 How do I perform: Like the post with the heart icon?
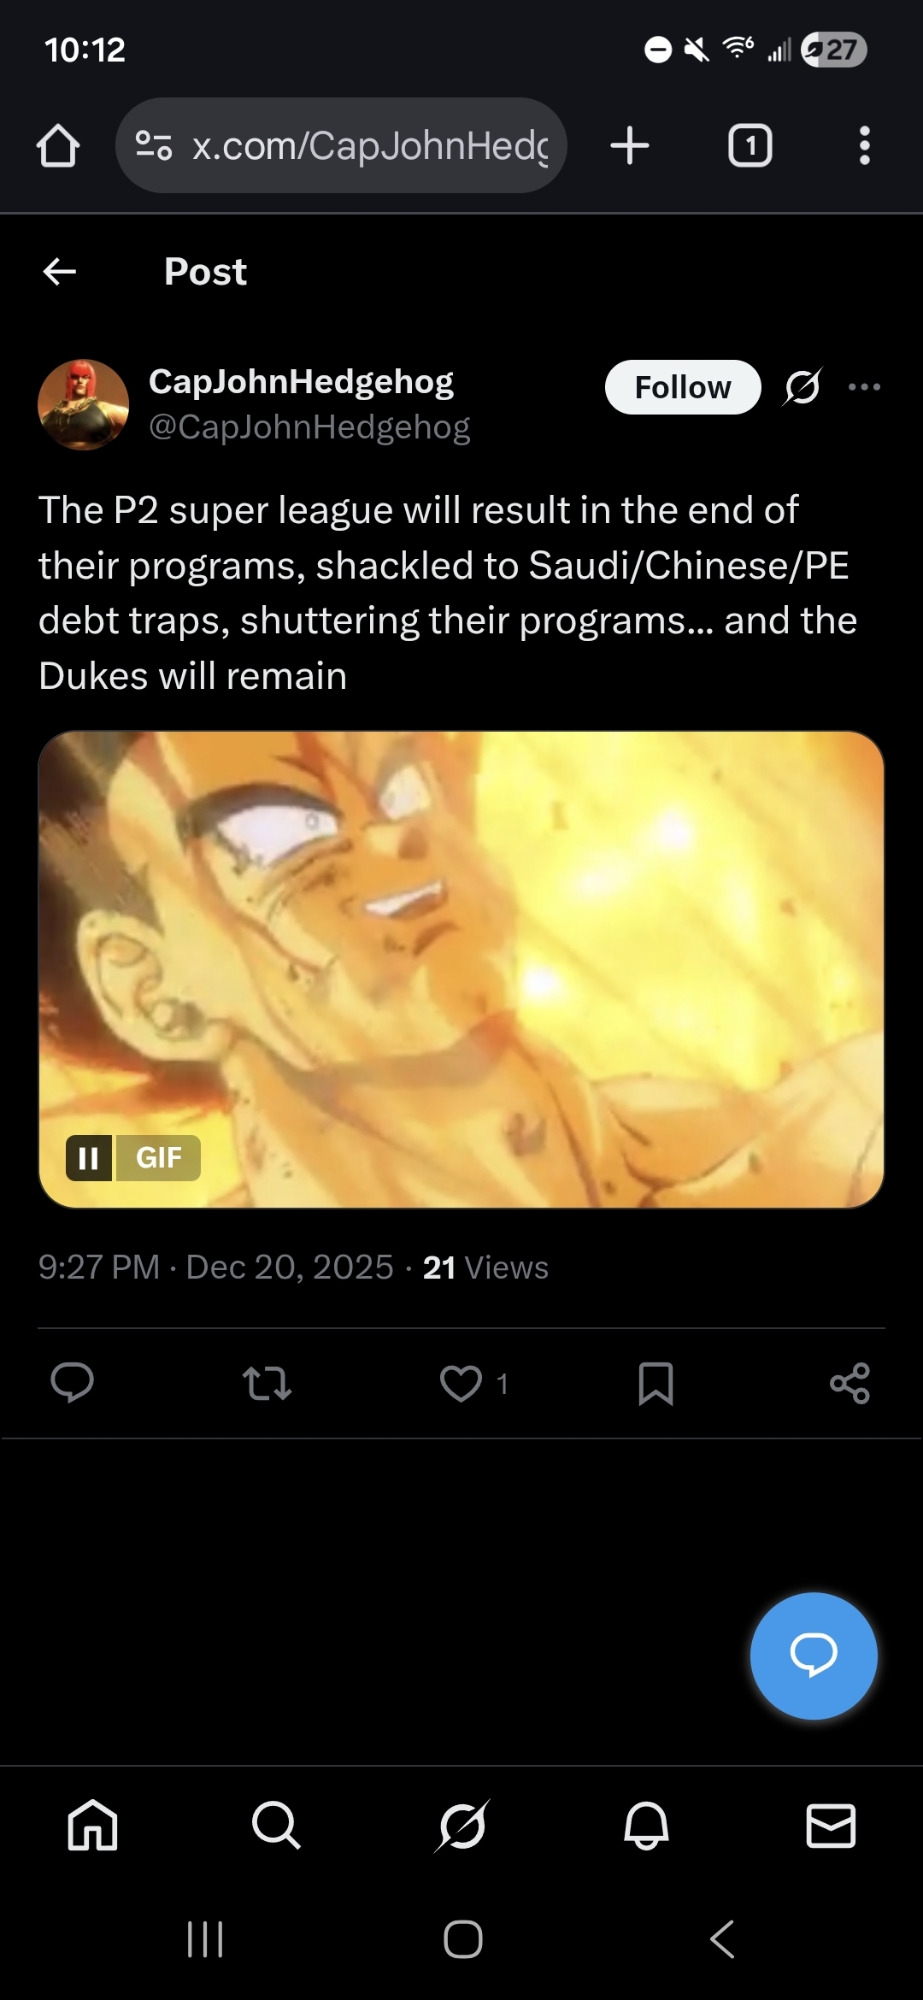[x=461, y=1383]
